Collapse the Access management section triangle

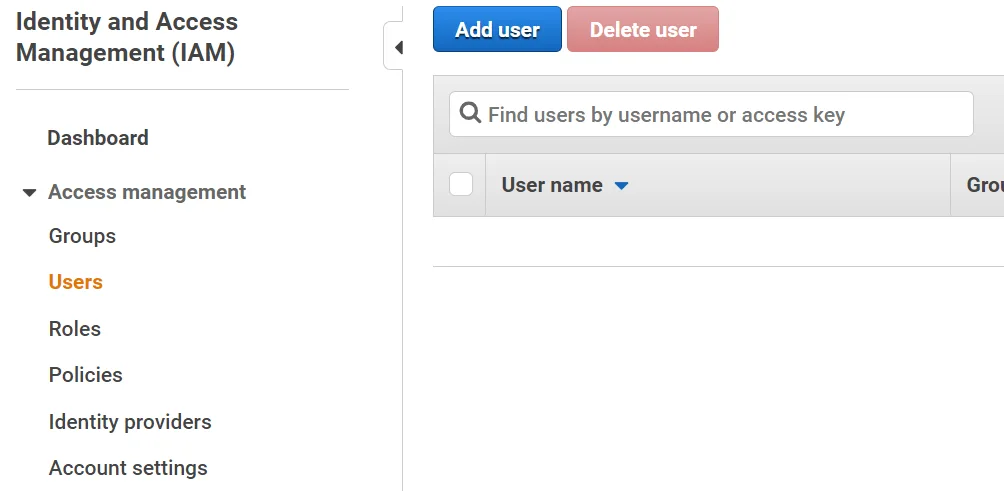click(x=29, y=192)
